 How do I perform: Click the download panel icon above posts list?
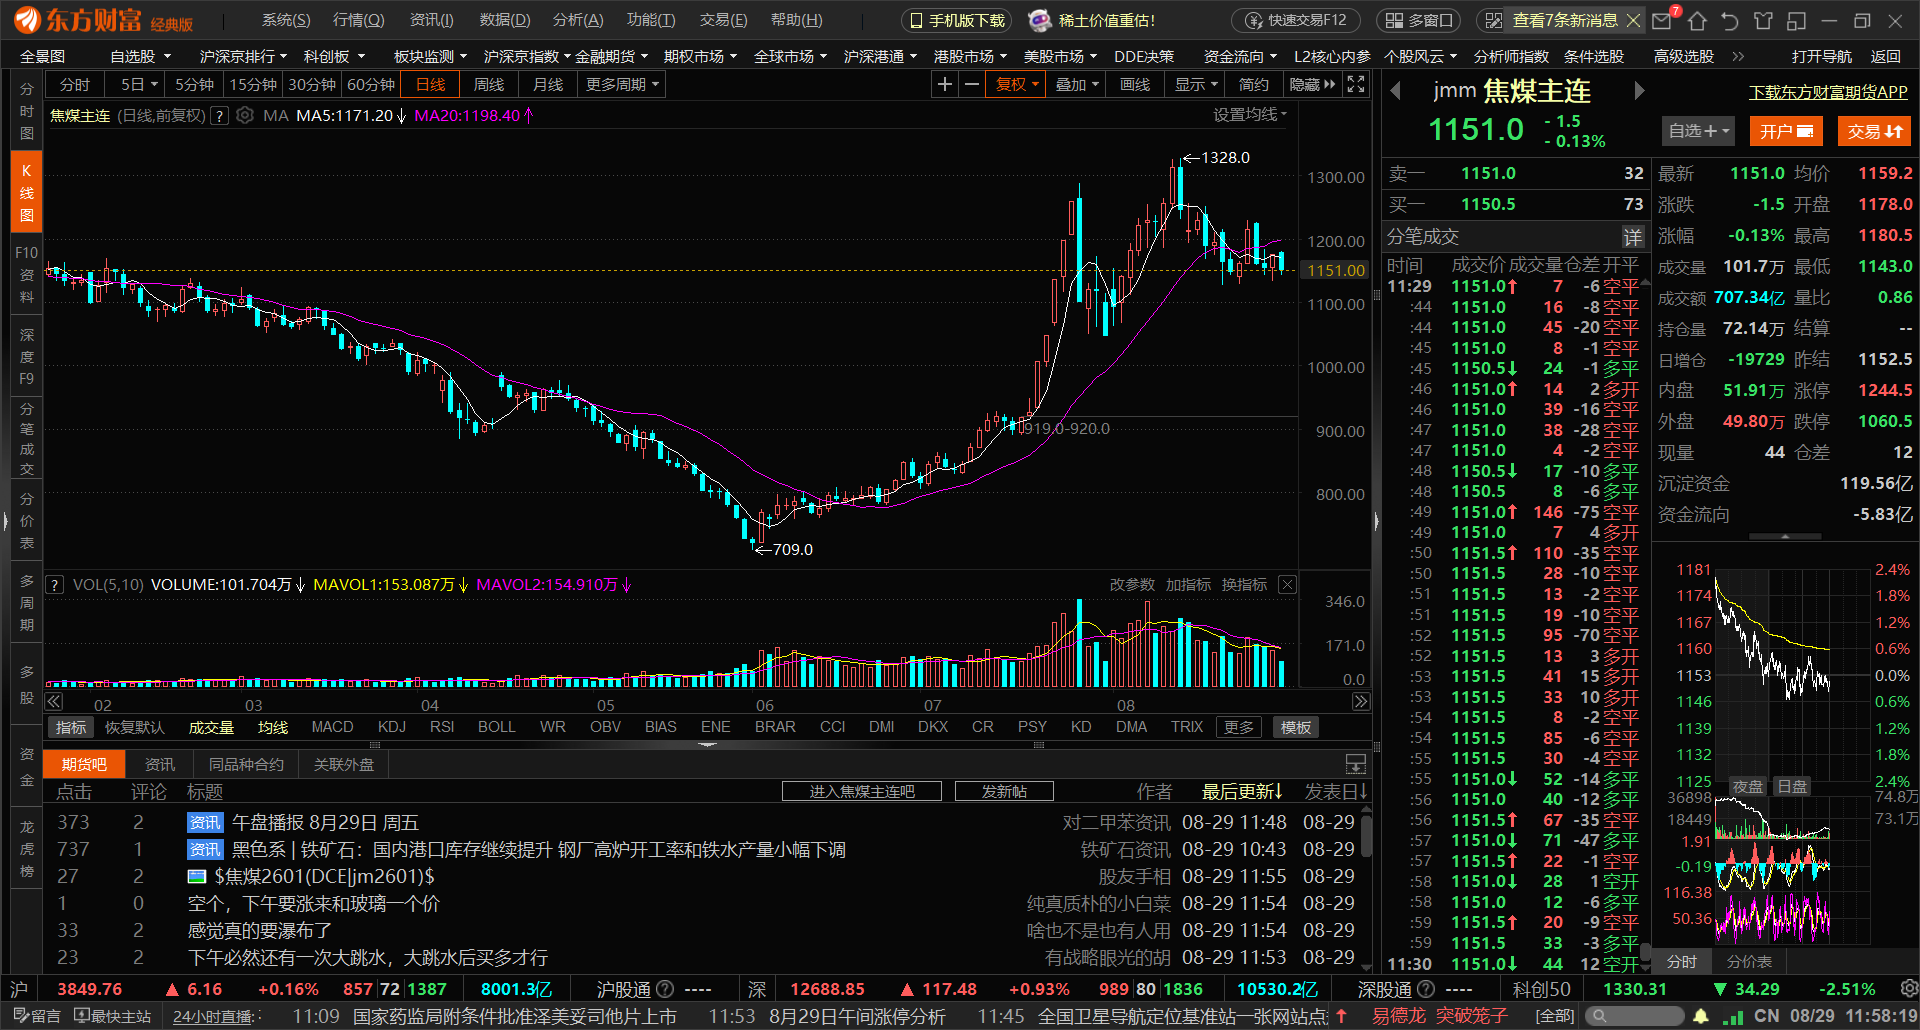(1356, 765)
